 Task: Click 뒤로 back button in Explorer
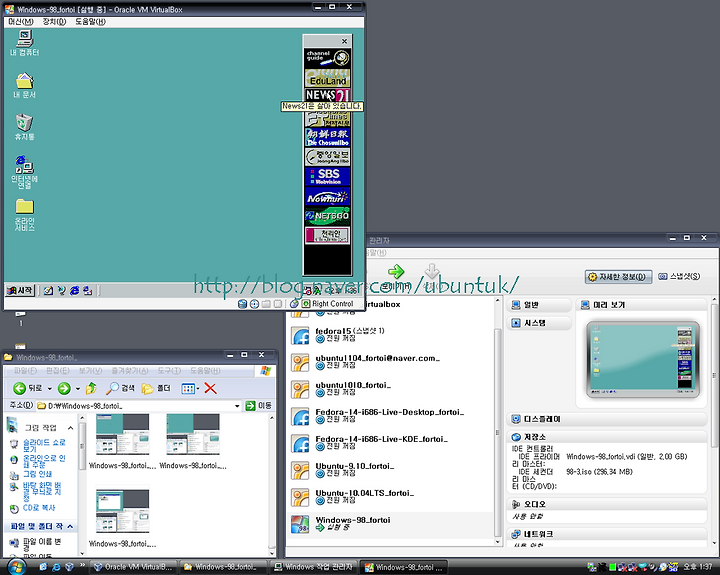[x=27, y=389]
